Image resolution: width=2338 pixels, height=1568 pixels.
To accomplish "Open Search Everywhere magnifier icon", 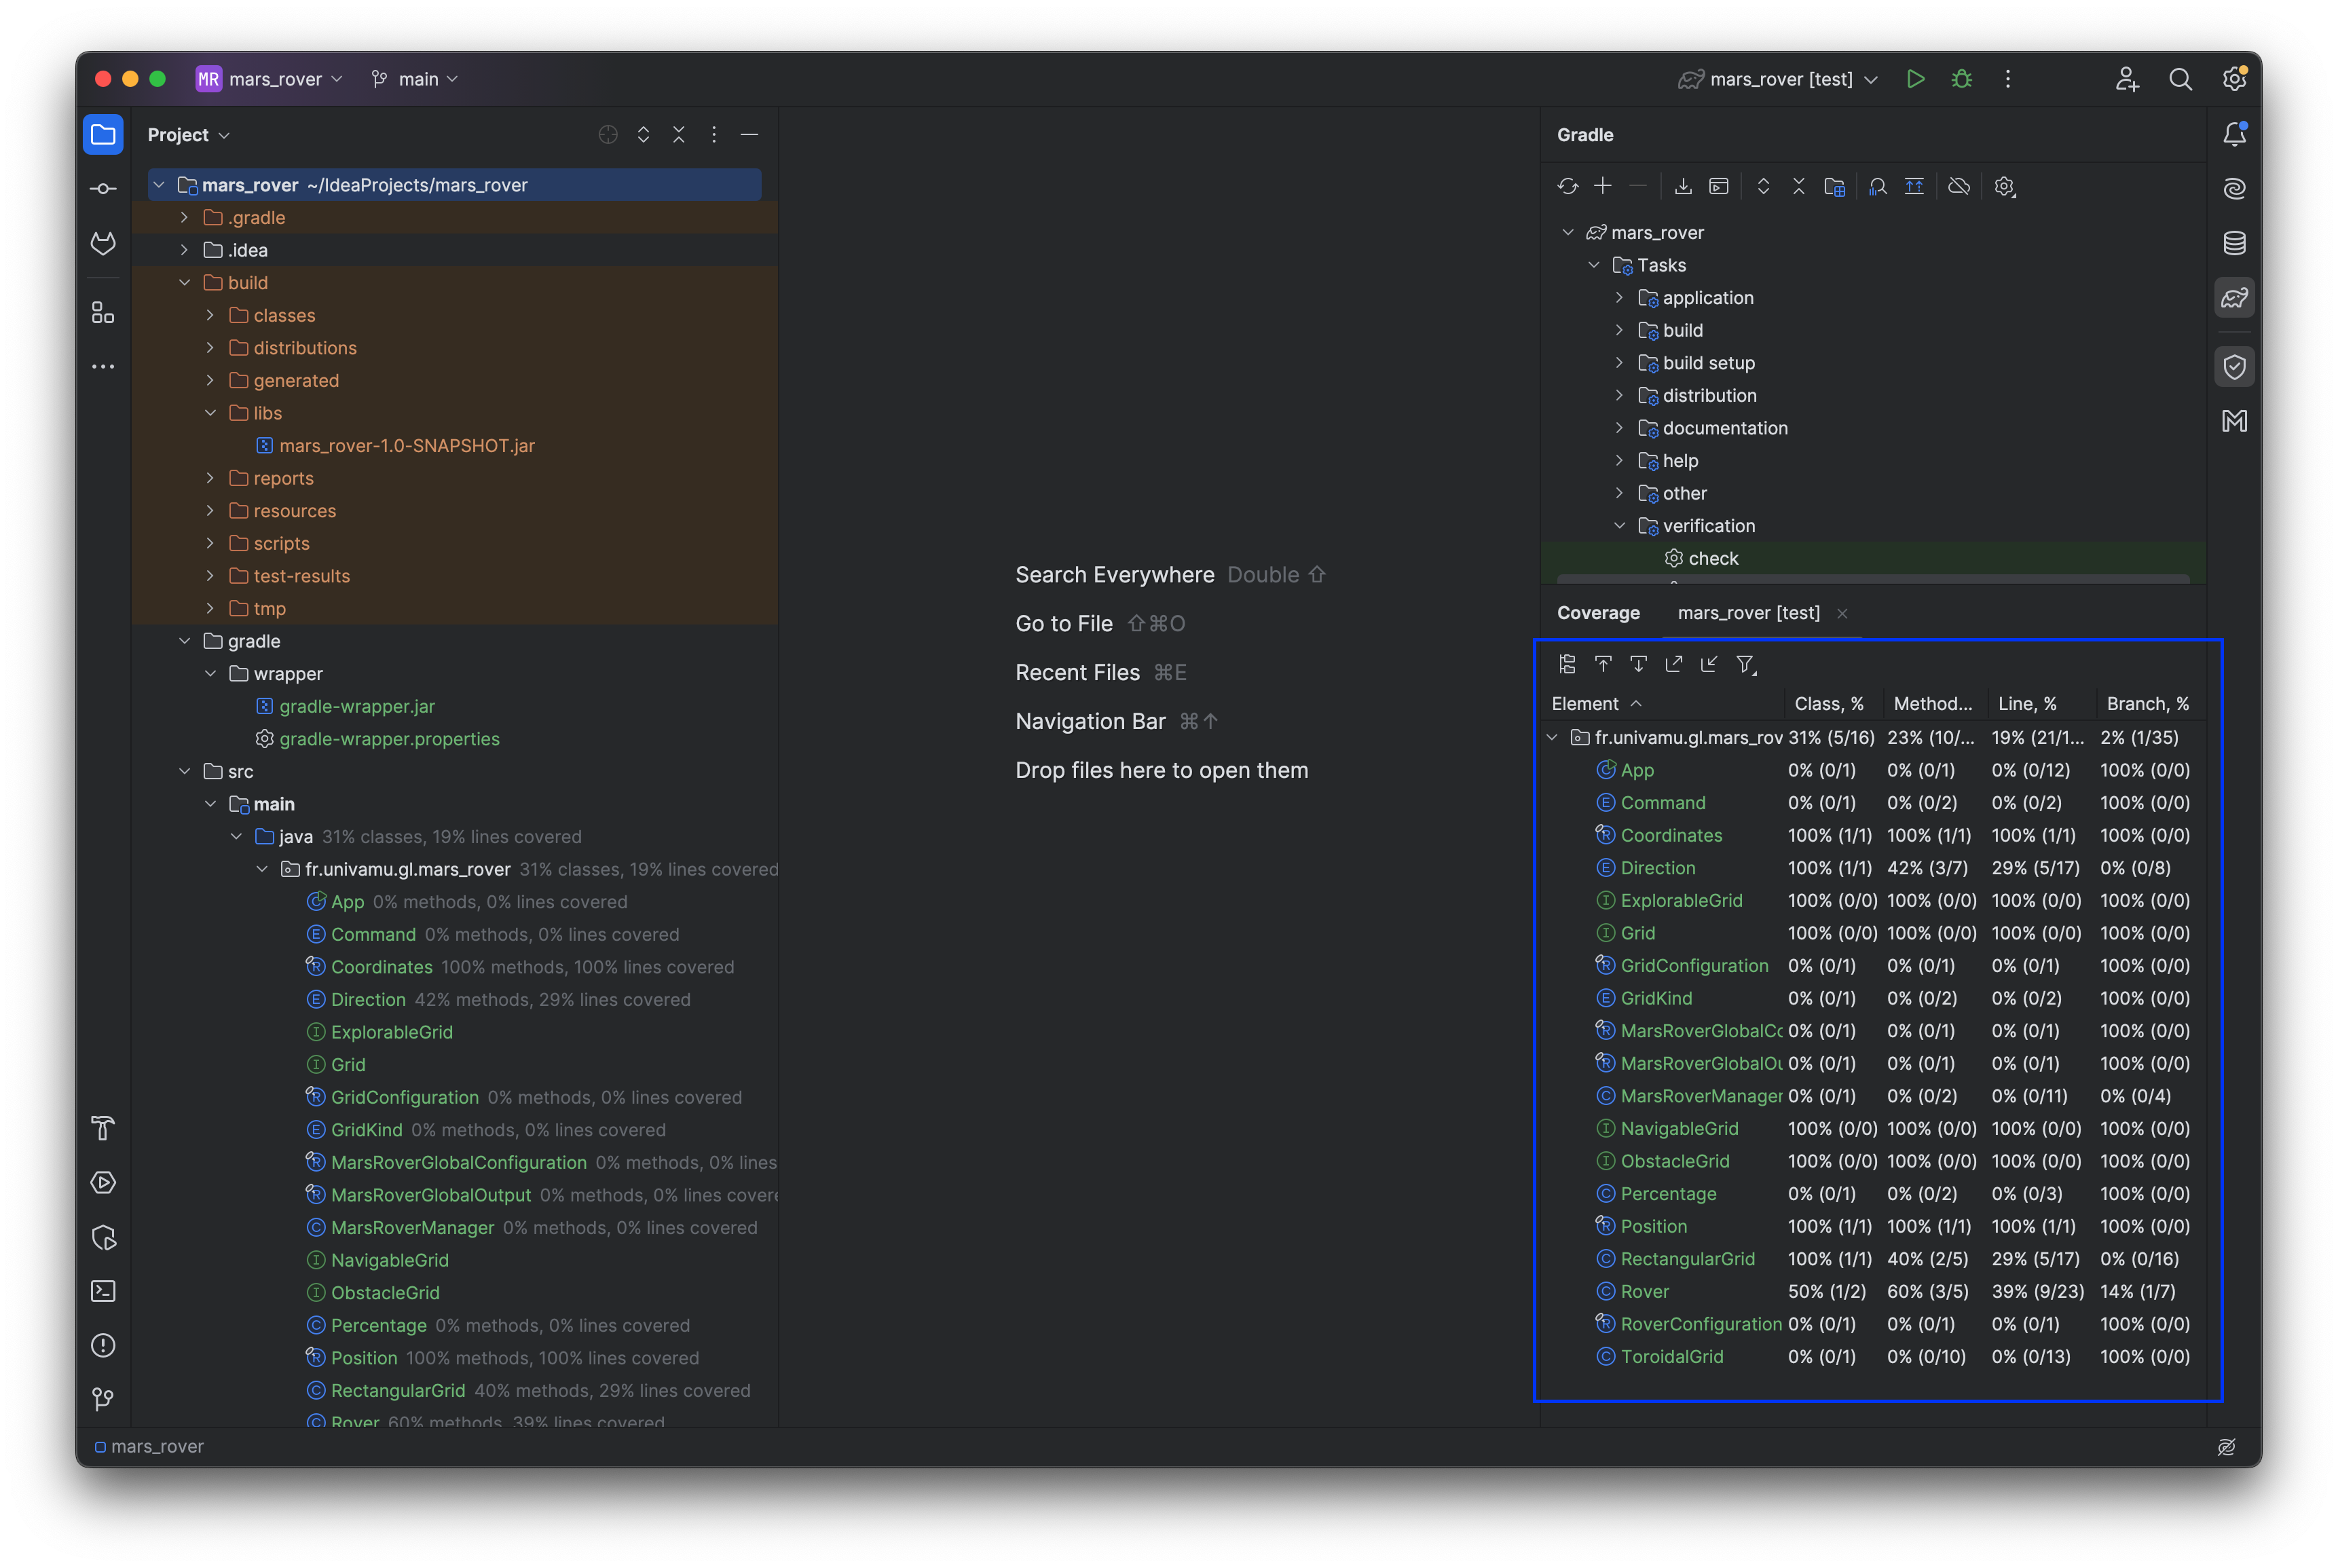I will coord(2180,79).
